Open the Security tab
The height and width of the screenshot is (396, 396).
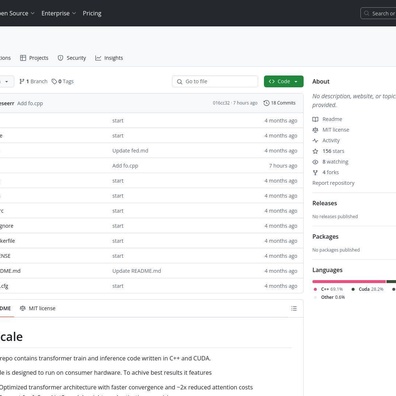click(72, 58)
